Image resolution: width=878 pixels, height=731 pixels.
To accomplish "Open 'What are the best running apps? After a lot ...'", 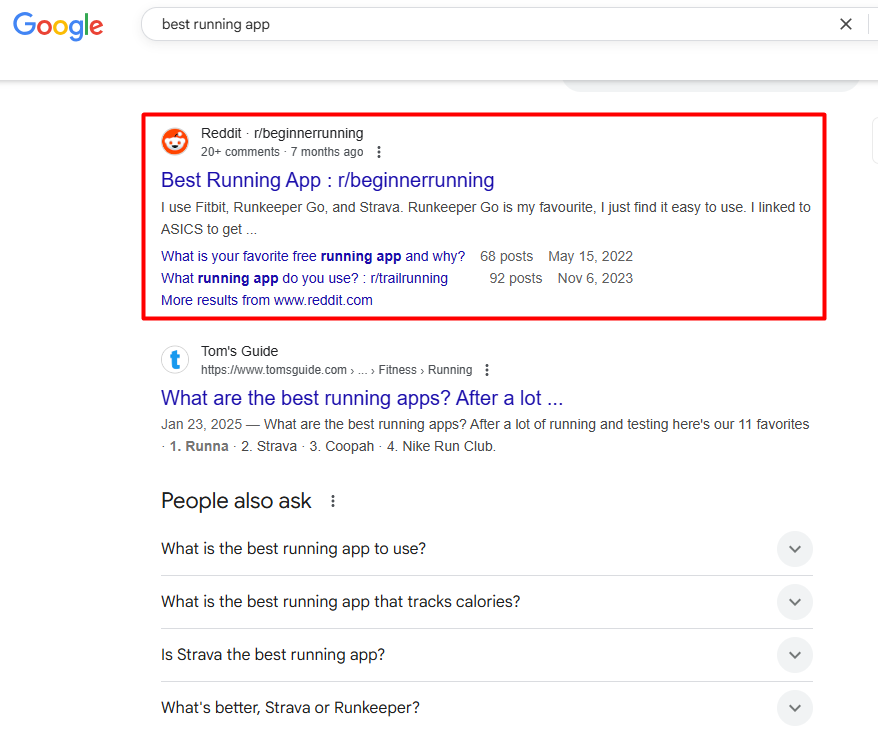I will [362, 398].
